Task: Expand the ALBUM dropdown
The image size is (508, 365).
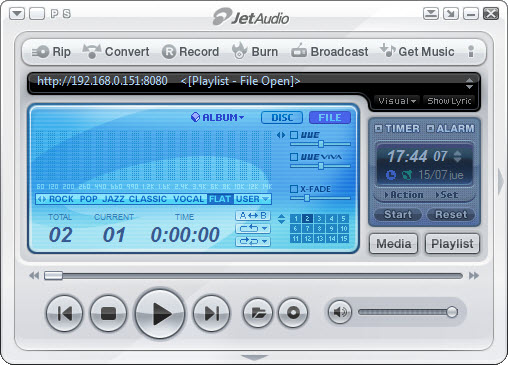Action: coord(218,117)
